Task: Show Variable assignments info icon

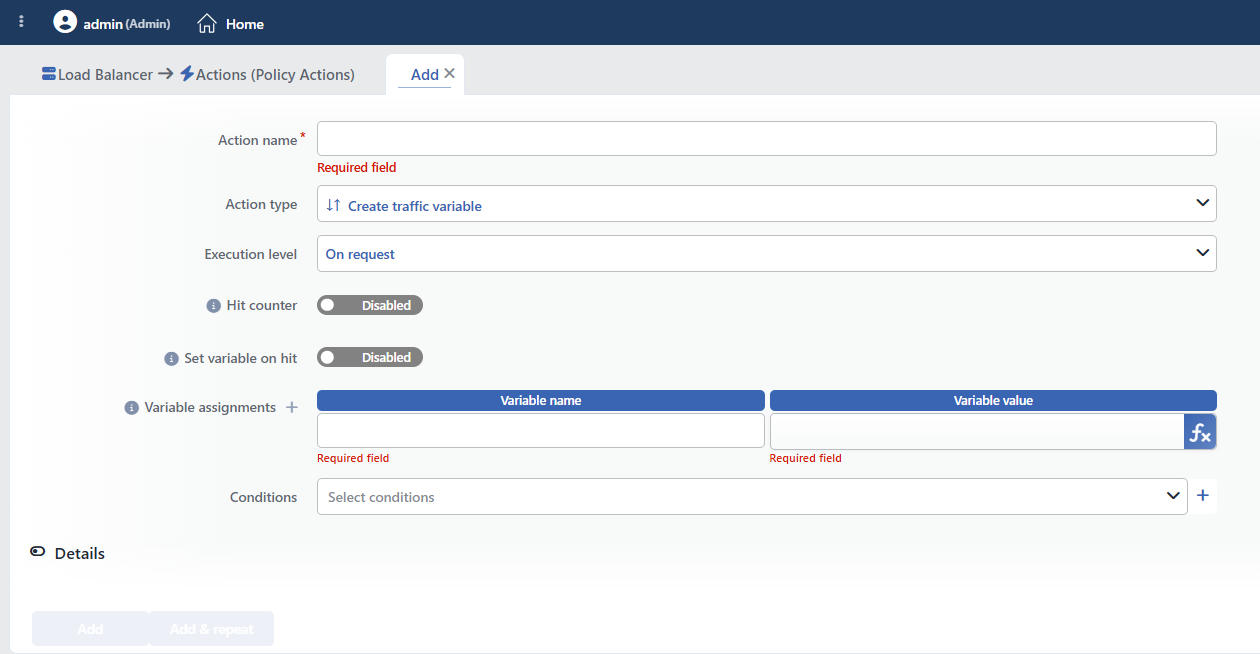Action: point(131,408)
